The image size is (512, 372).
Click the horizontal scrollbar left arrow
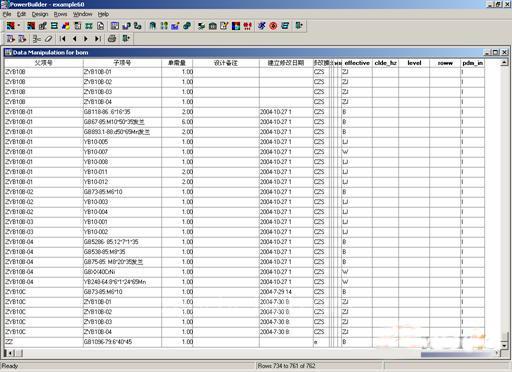click(11, 353)
